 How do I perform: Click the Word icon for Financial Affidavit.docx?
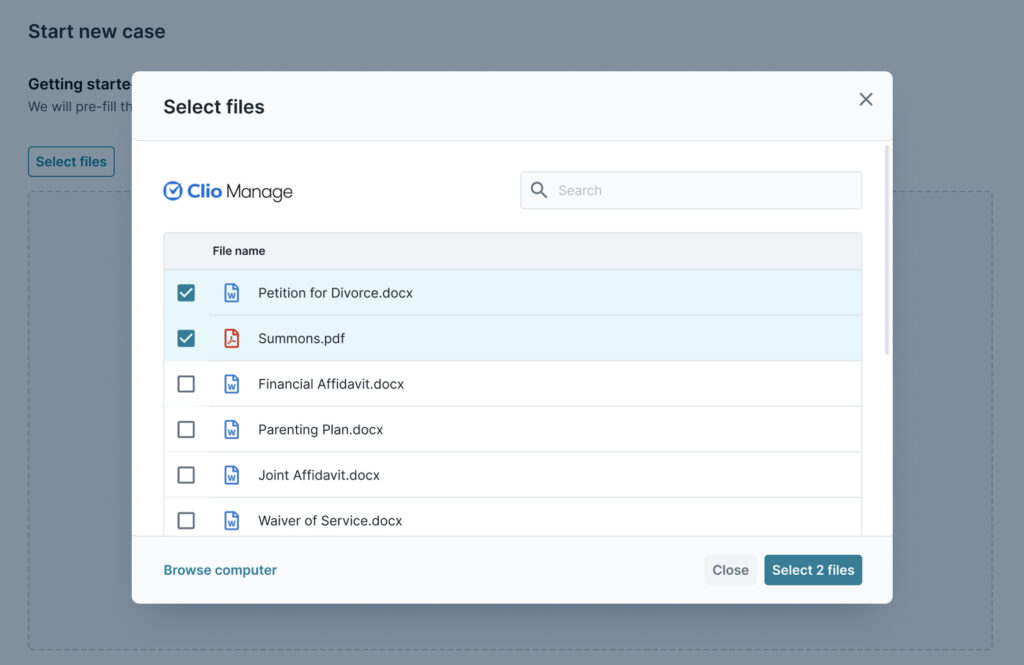(x=231, y=384)
